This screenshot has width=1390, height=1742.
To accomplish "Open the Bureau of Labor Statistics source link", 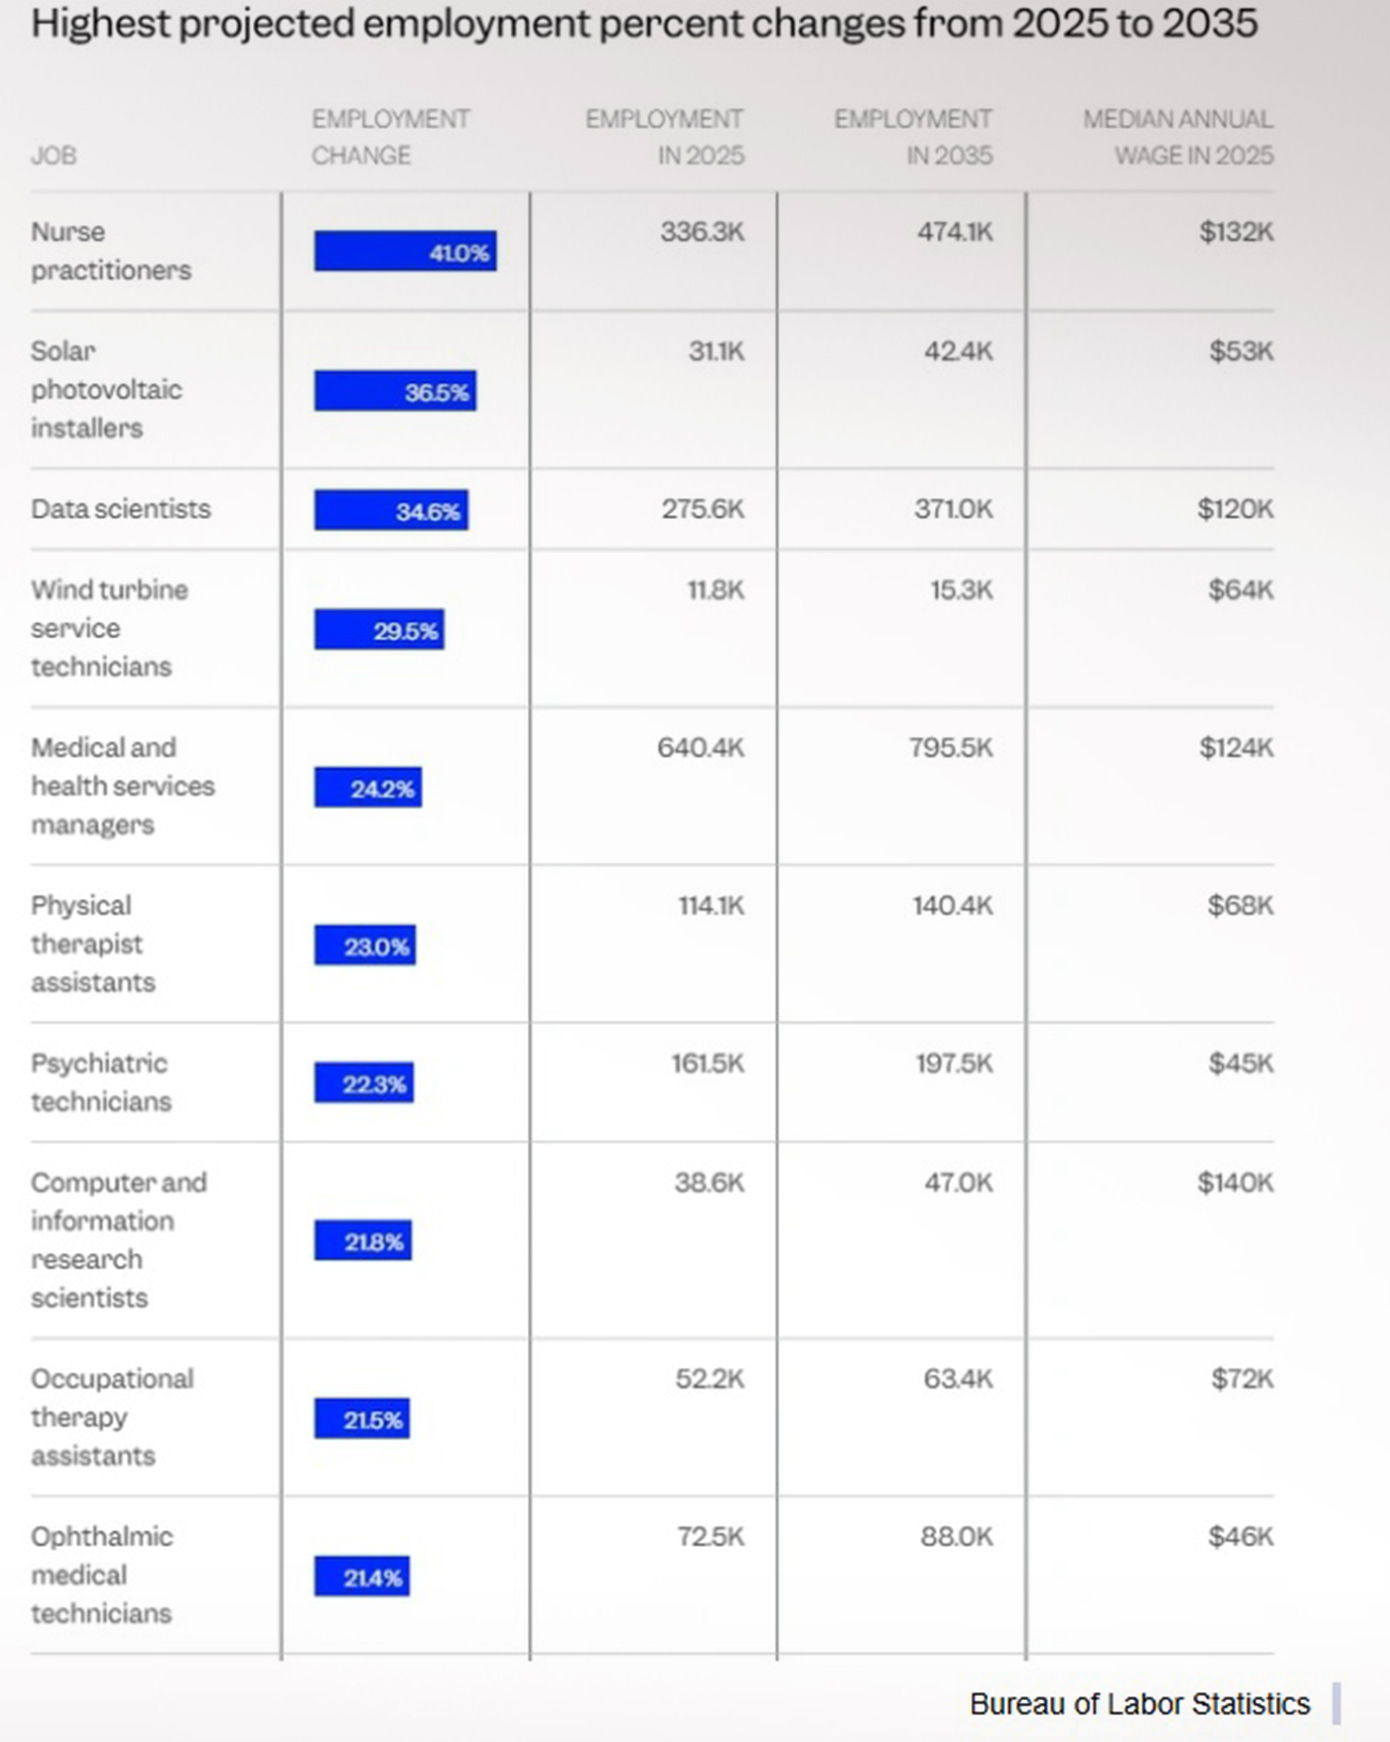I will (1140, 1704).
